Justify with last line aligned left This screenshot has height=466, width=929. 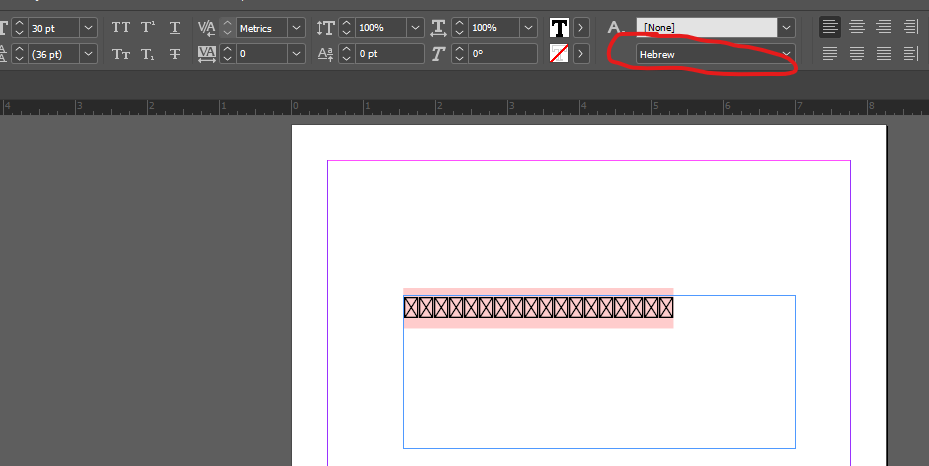click(829, 53)
